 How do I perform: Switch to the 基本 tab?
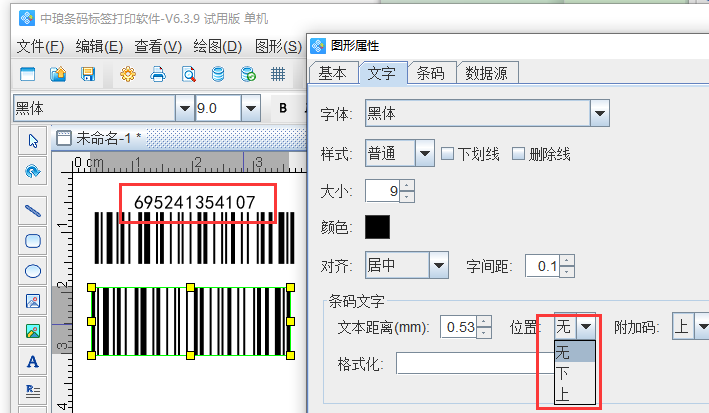point(332,73)
